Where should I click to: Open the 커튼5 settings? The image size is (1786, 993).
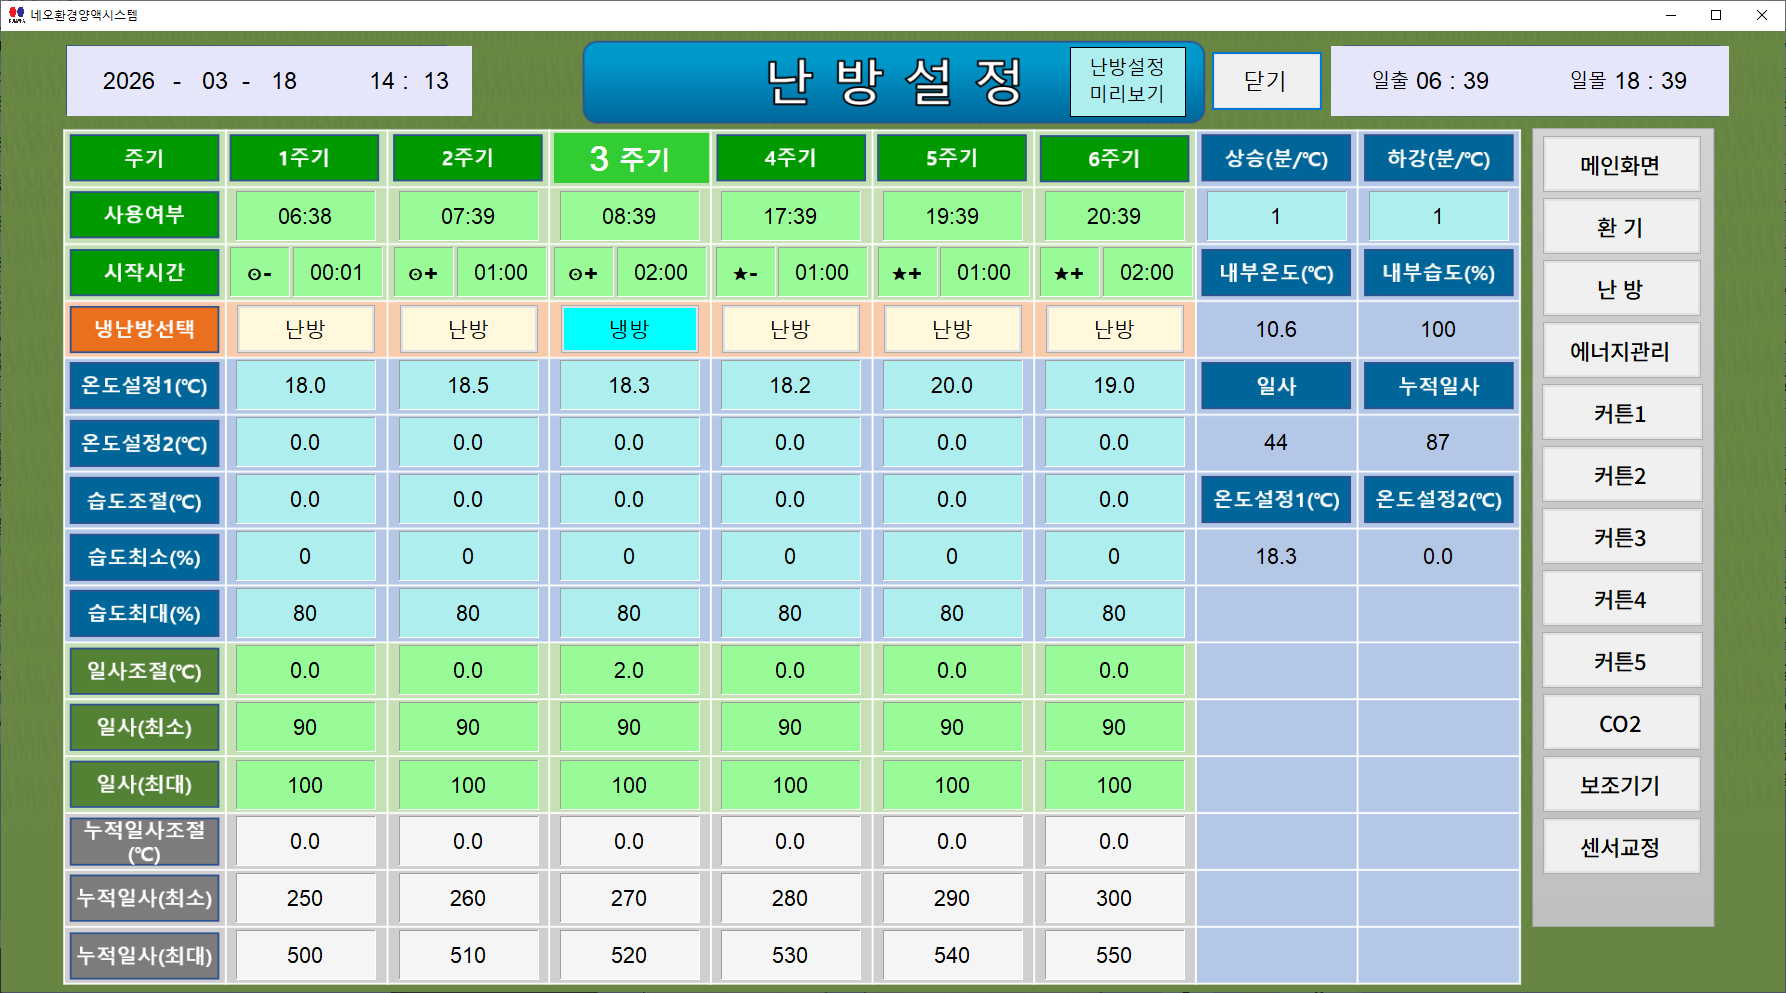click(x=1621, y=661)
